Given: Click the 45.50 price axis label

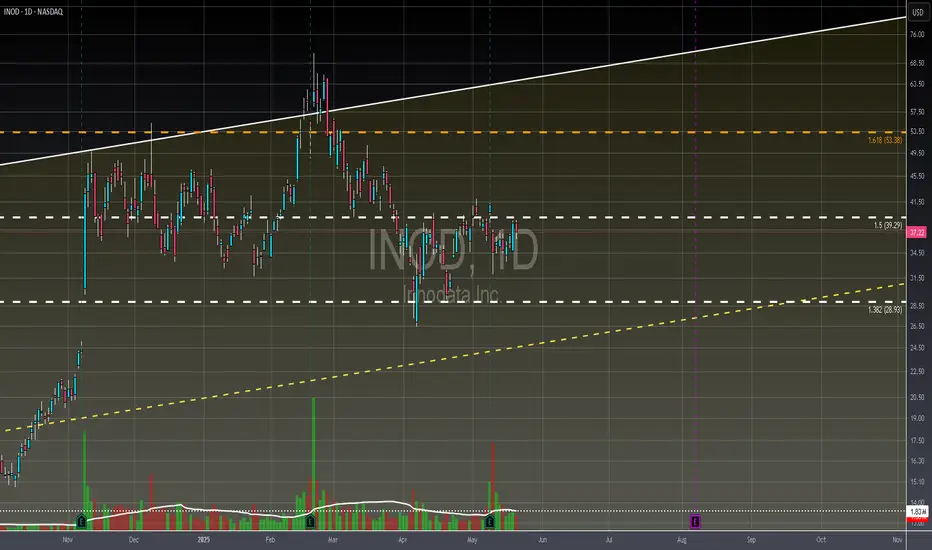Looking at the screenshot, I should click(917, 176).
